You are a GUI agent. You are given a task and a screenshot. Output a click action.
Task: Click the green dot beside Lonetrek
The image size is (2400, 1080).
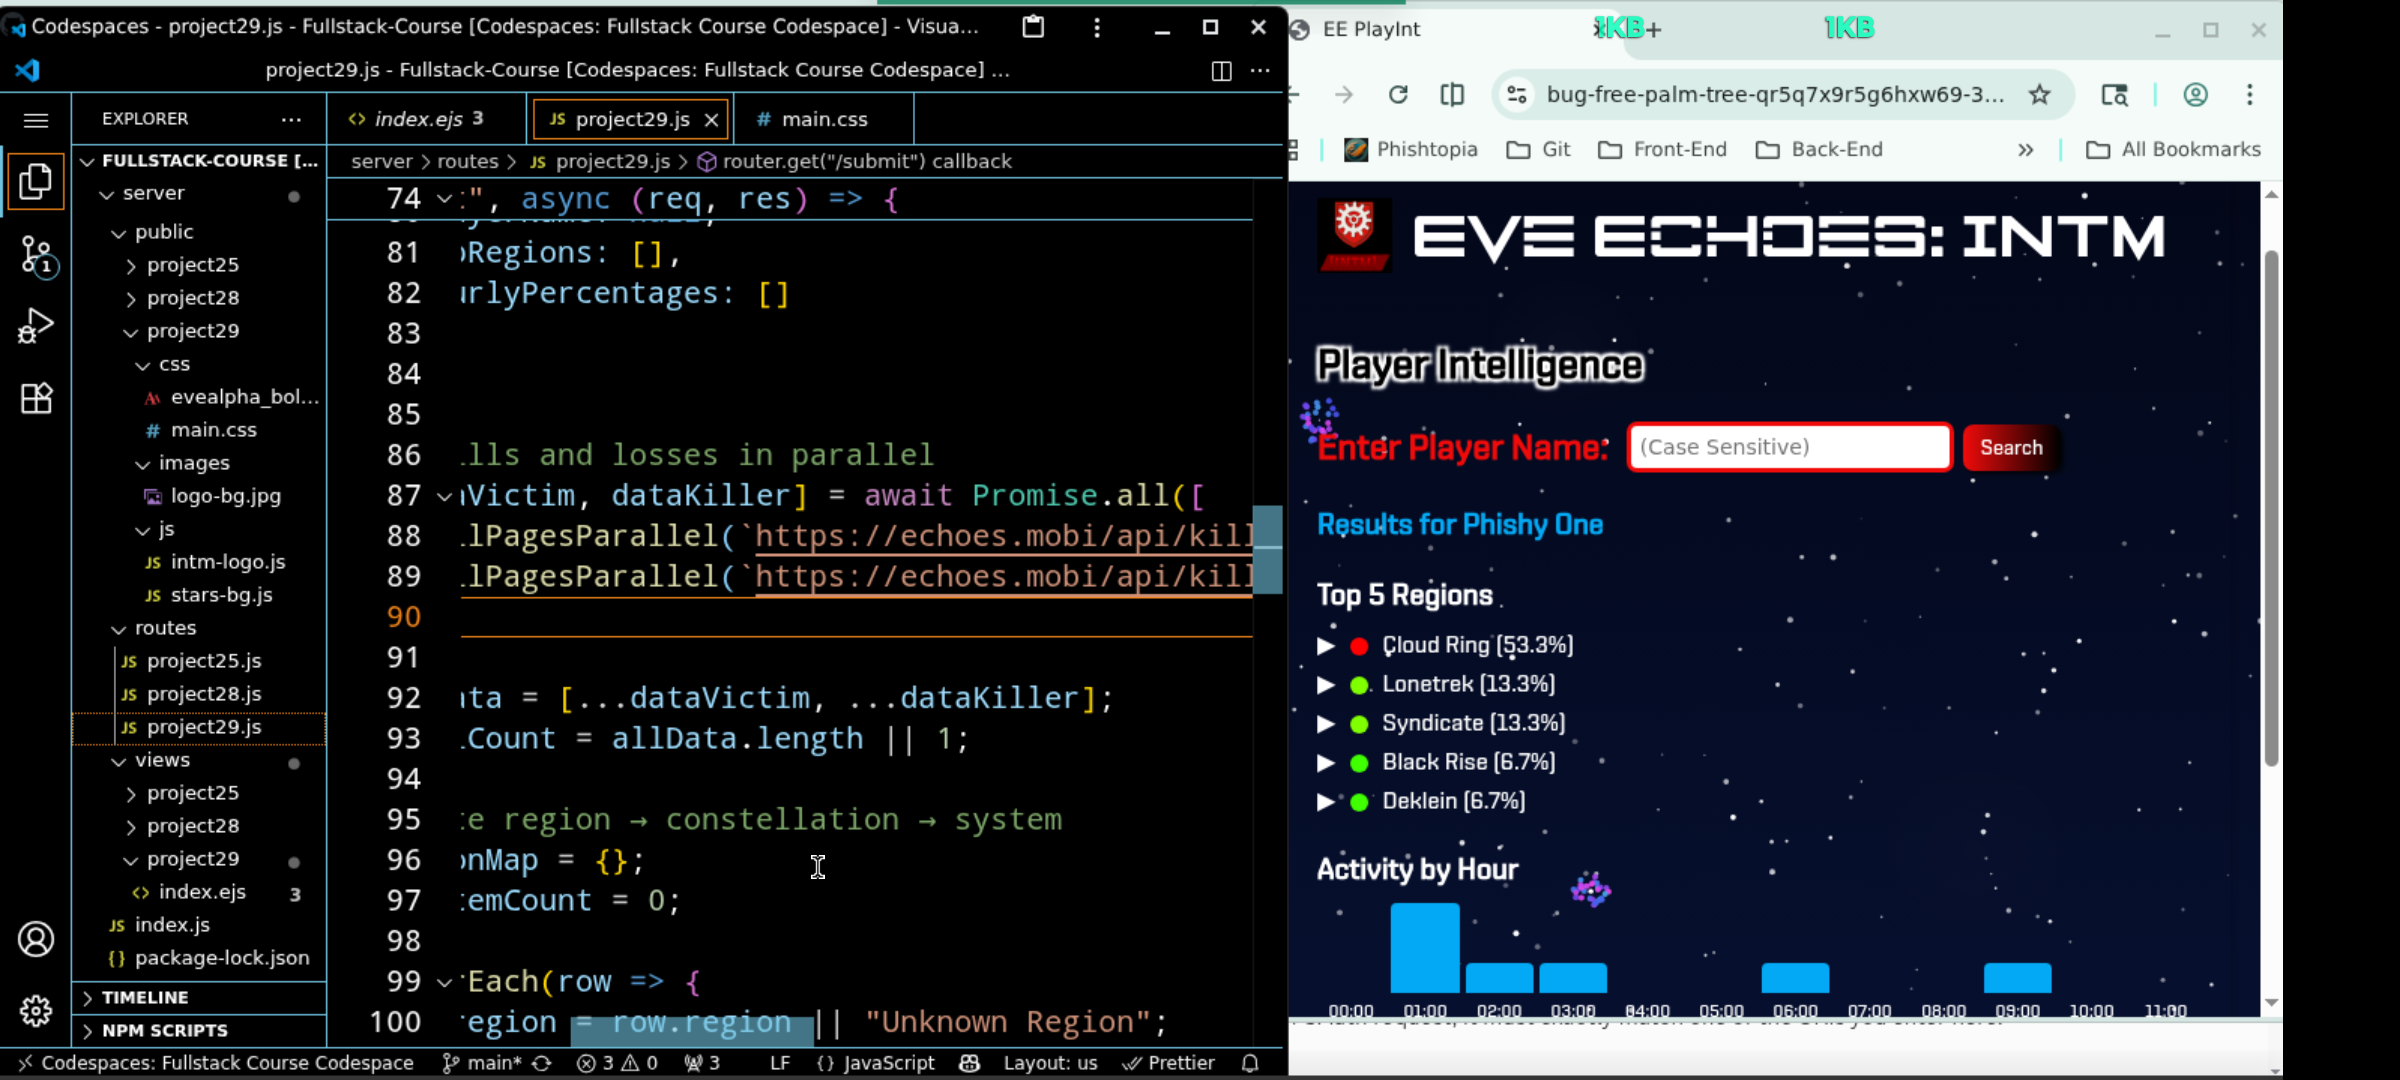click(1358, 684)
